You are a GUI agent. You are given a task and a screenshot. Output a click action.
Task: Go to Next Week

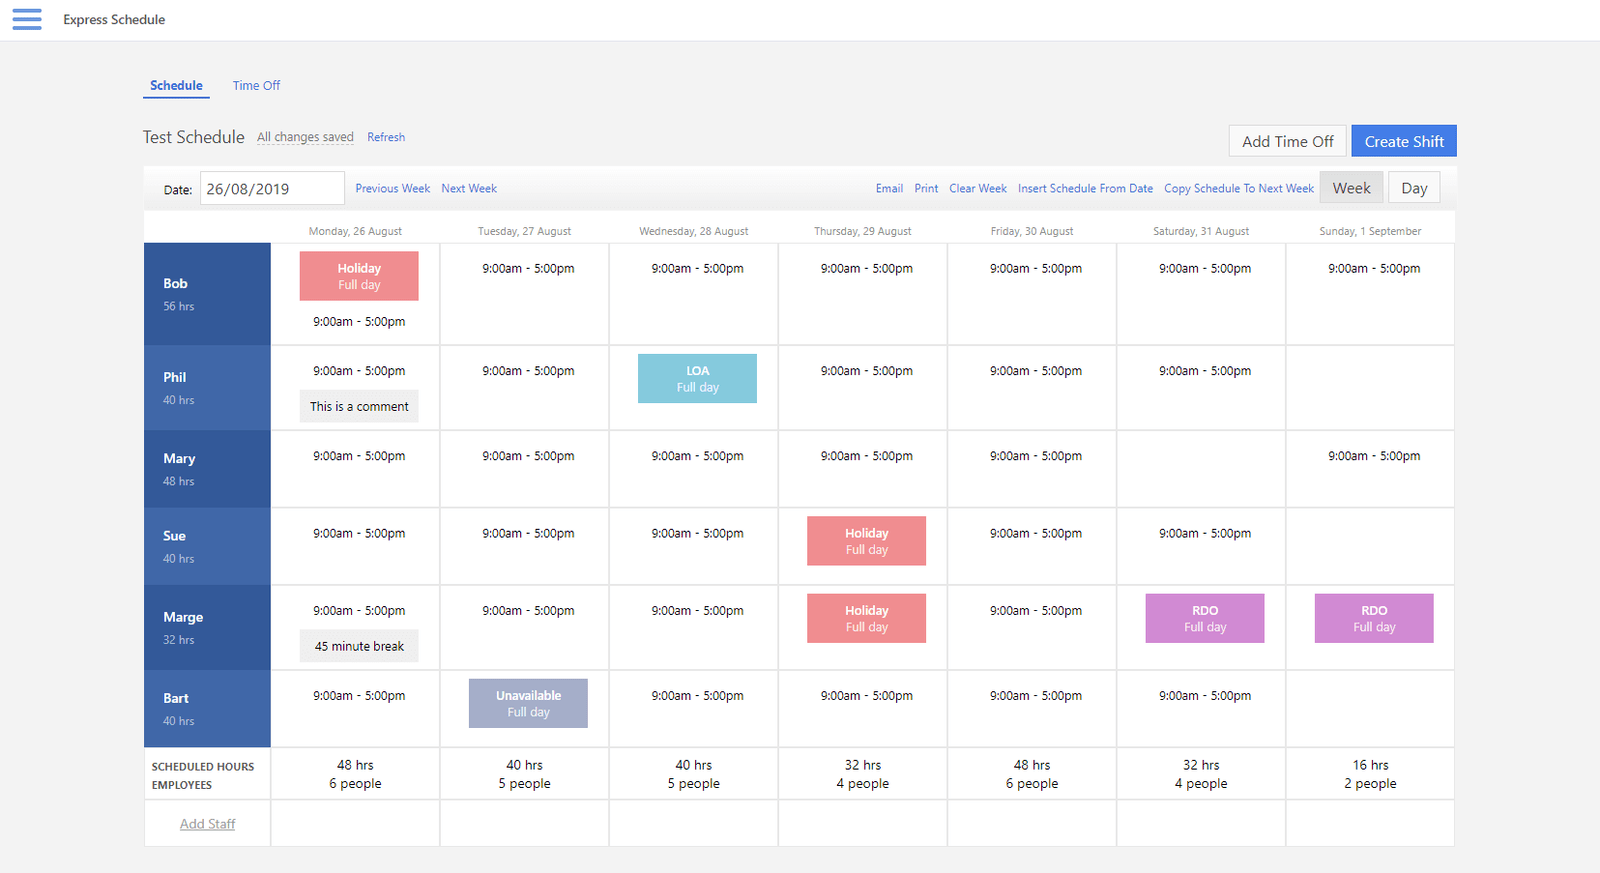pos(469,189)
